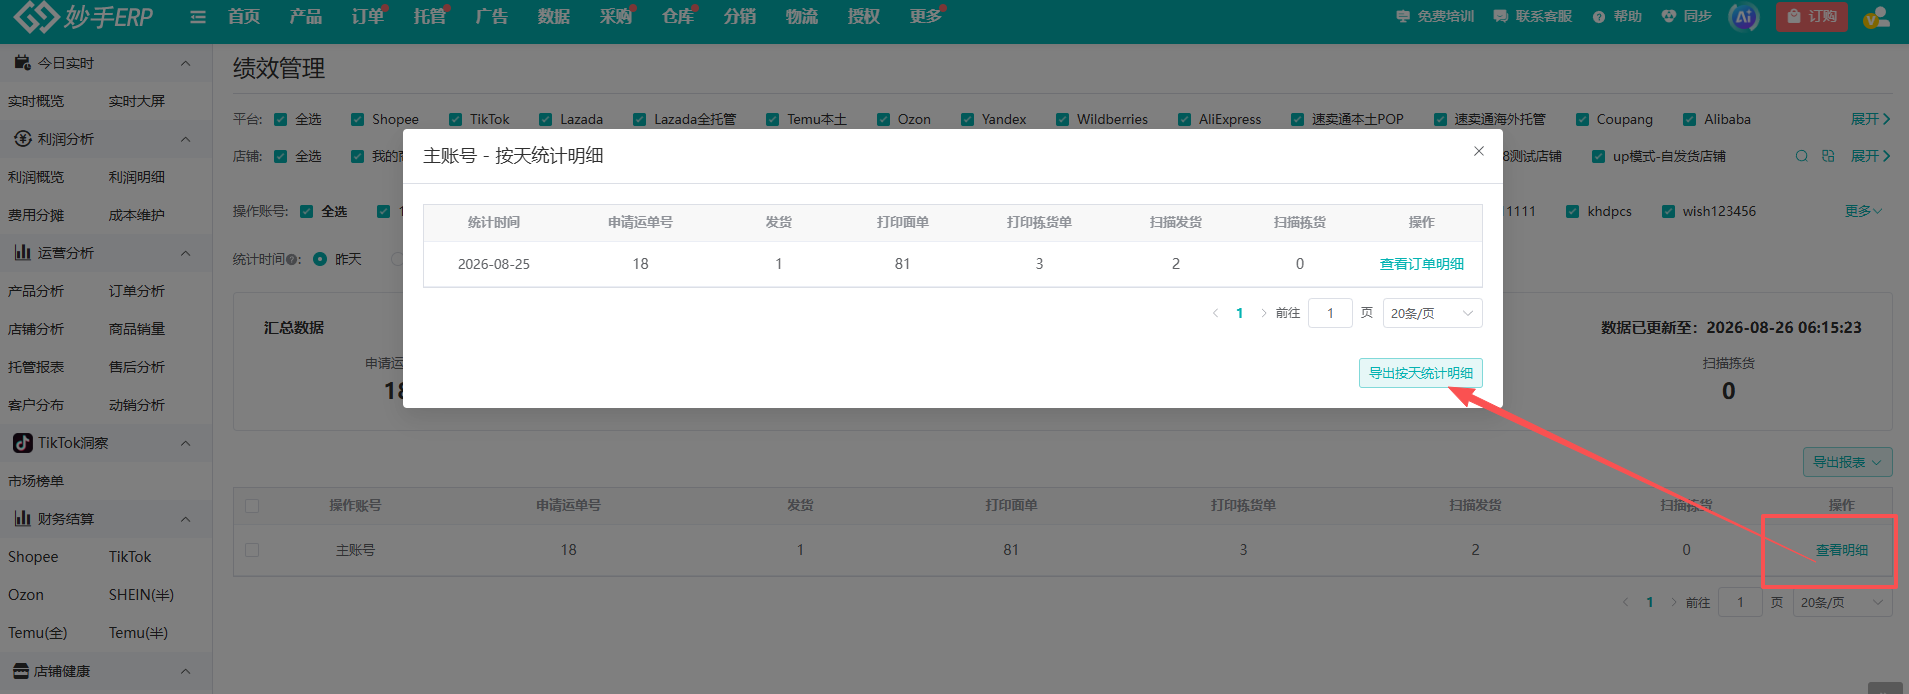The height and width of the screenshot is (694, 1909).
Task: Toggle the Shopee platform checkbox
Action: [357, 119]
